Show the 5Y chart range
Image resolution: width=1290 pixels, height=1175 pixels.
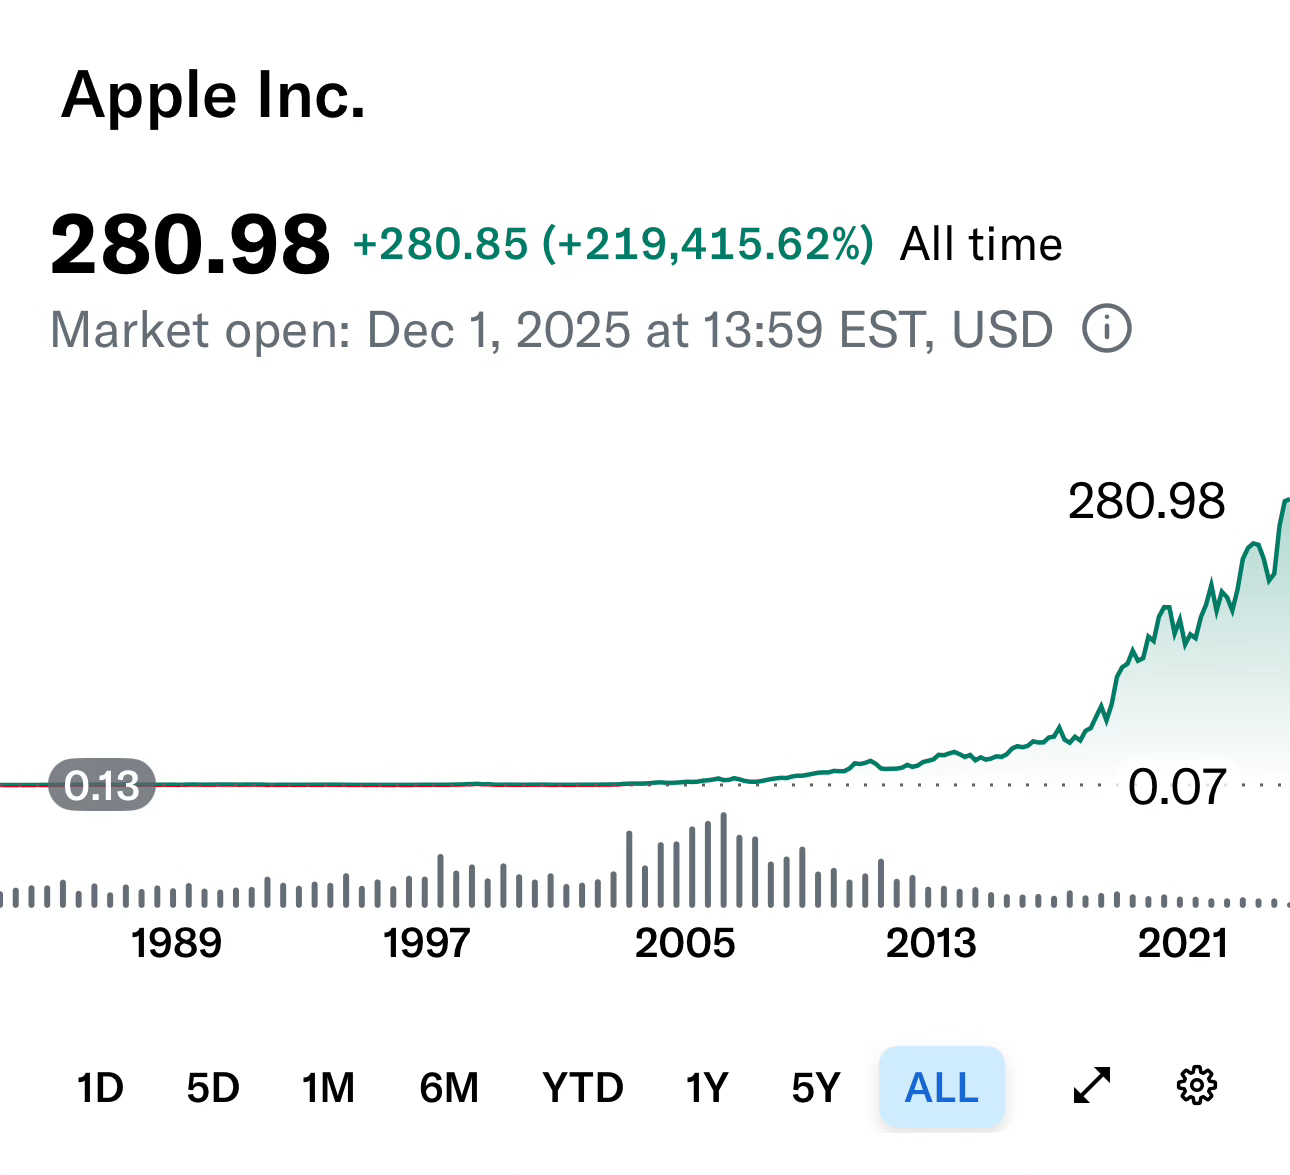pyautogui.click(x=816, y=1088)
